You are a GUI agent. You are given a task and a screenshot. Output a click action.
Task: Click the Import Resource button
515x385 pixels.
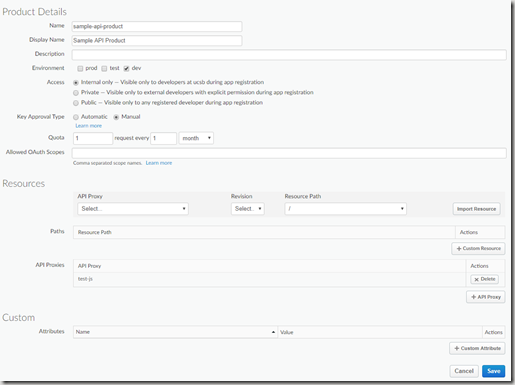[x=476, y=209]
